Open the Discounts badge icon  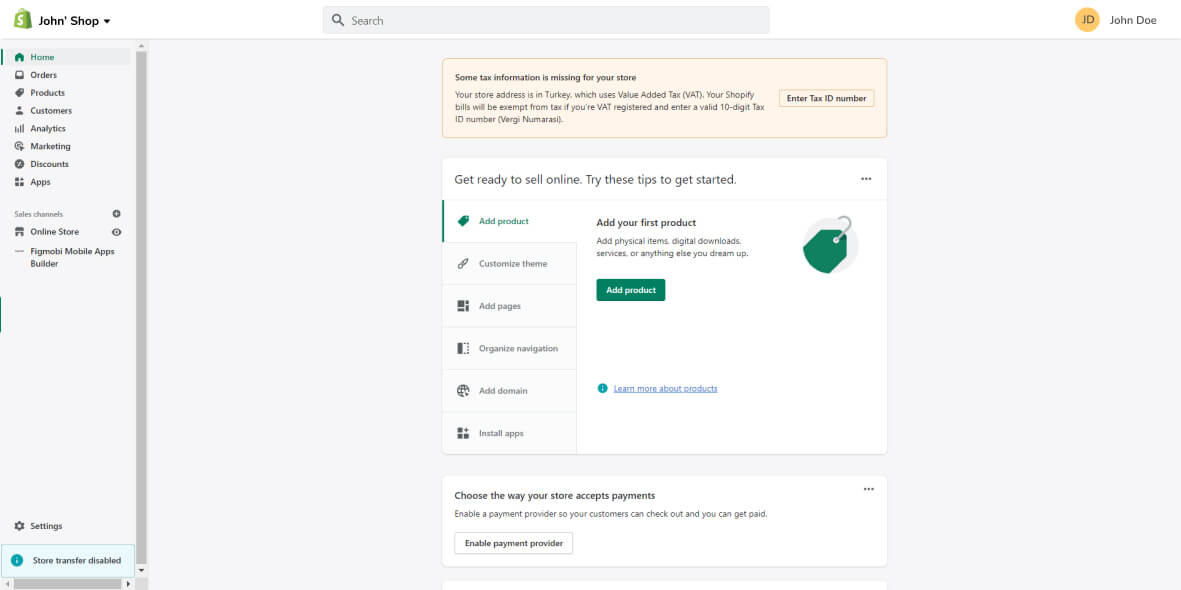(19, 164)
